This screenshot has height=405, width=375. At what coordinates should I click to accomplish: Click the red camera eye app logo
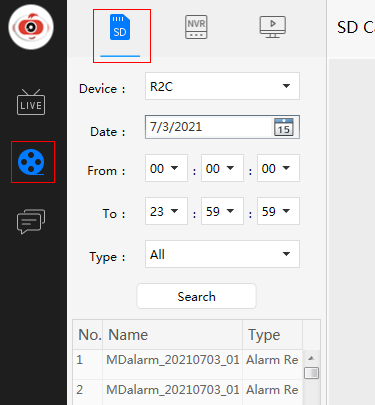(x=31, y=27)
